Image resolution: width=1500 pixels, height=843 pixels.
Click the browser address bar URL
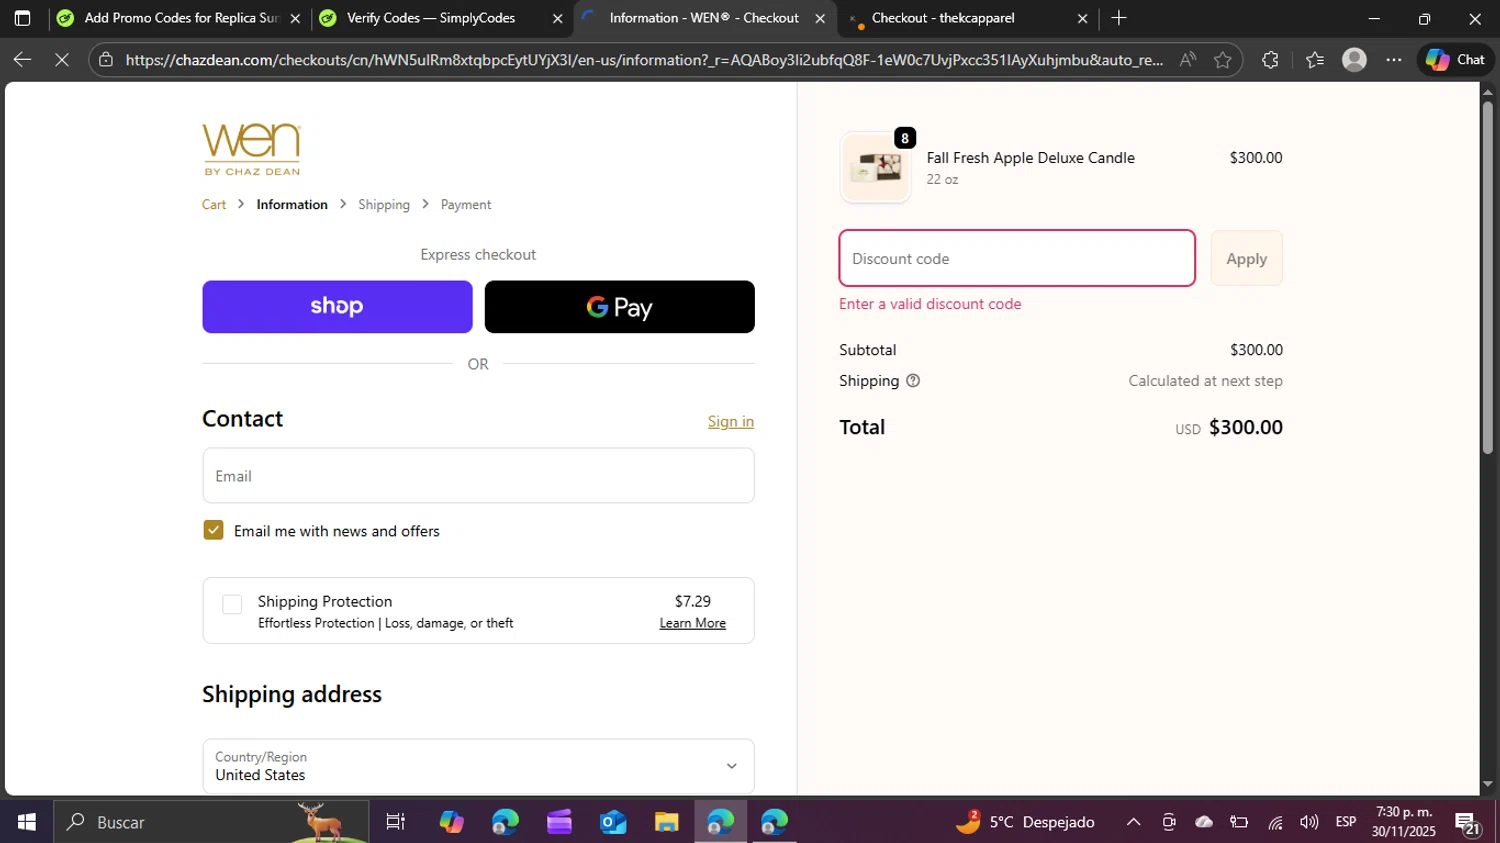tap(644, 60)
